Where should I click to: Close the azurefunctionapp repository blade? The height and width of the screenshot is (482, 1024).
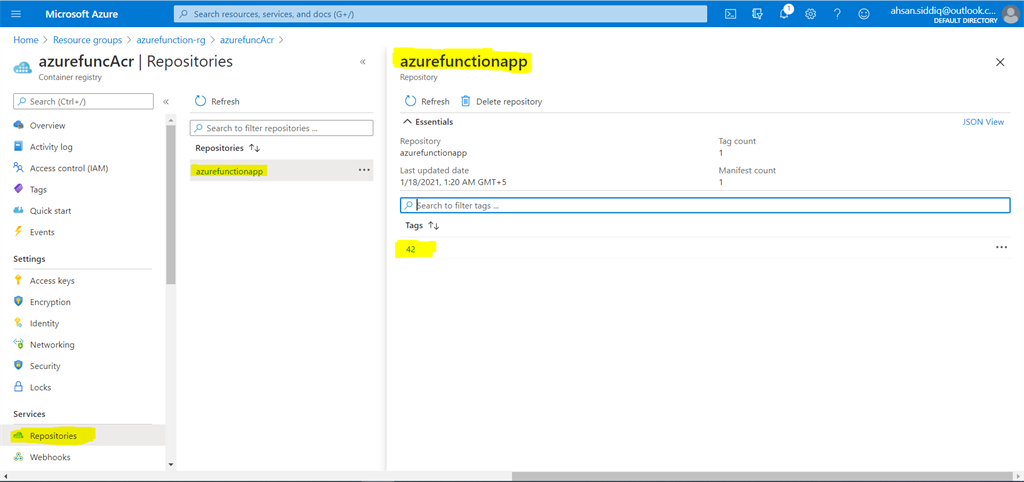click(1000, 62)
